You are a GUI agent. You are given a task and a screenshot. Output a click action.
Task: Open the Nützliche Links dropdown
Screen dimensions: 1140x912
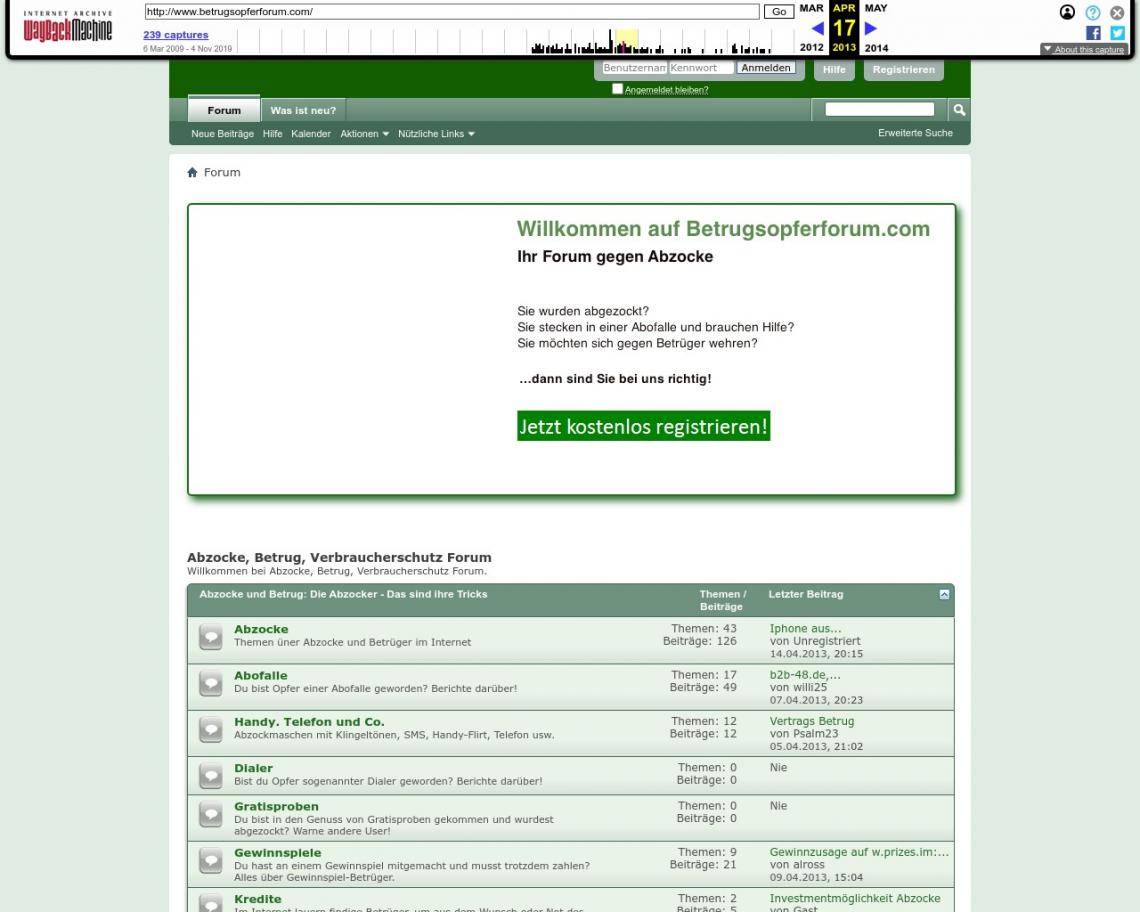436,134
